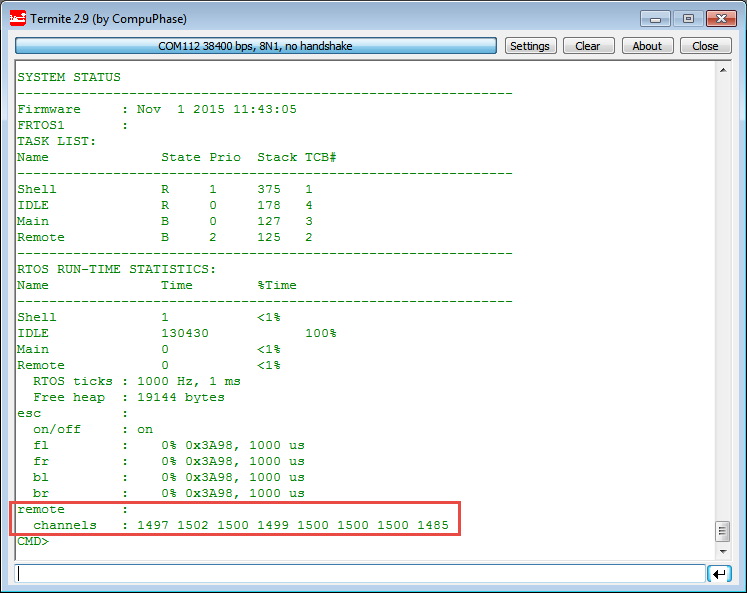Screen dimensions: 747x593
Task: Click the Termite app icon in title bar
Action: click(x=18, y=19)
